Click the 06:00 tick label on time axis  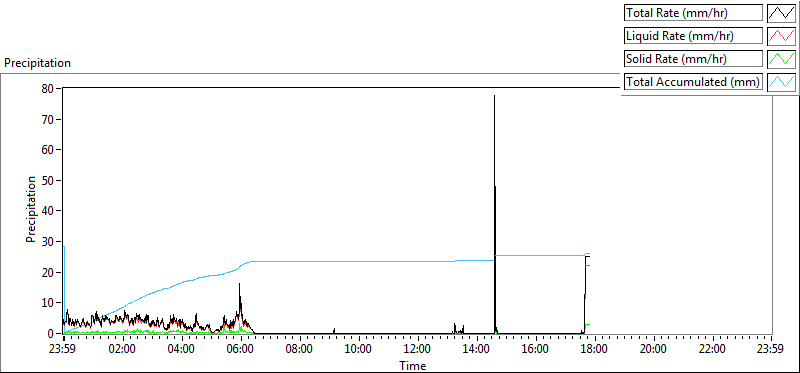tap(240, 350)
